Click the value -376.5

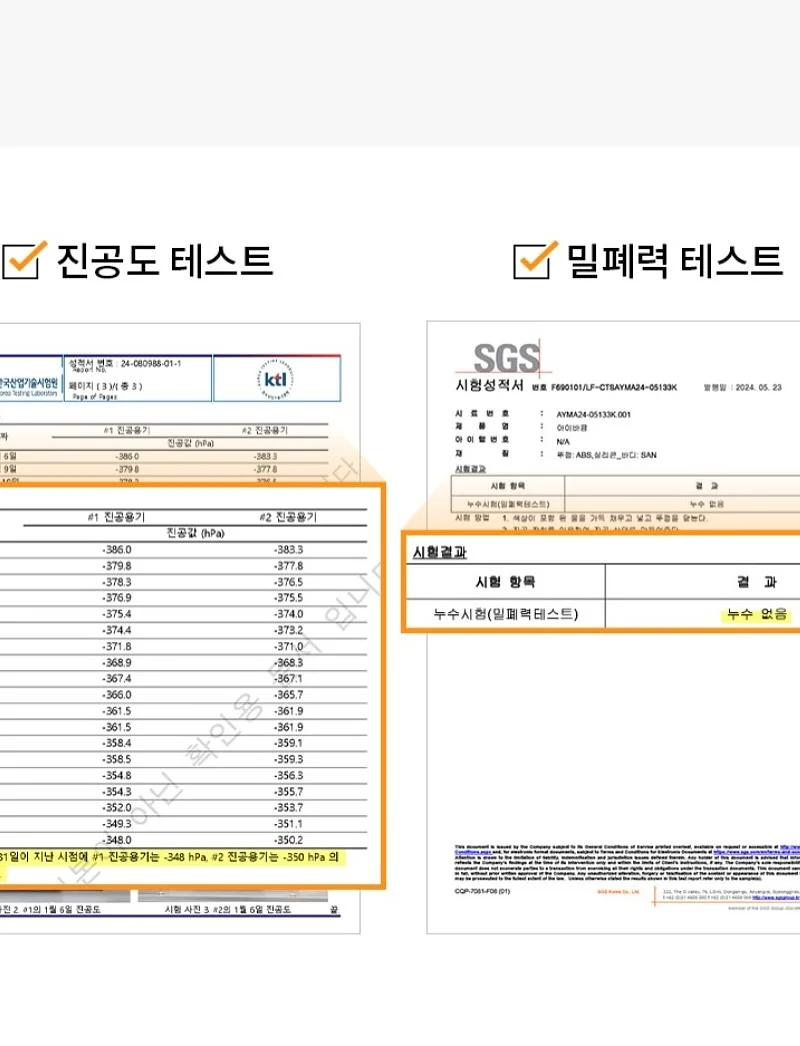(288, 582)
